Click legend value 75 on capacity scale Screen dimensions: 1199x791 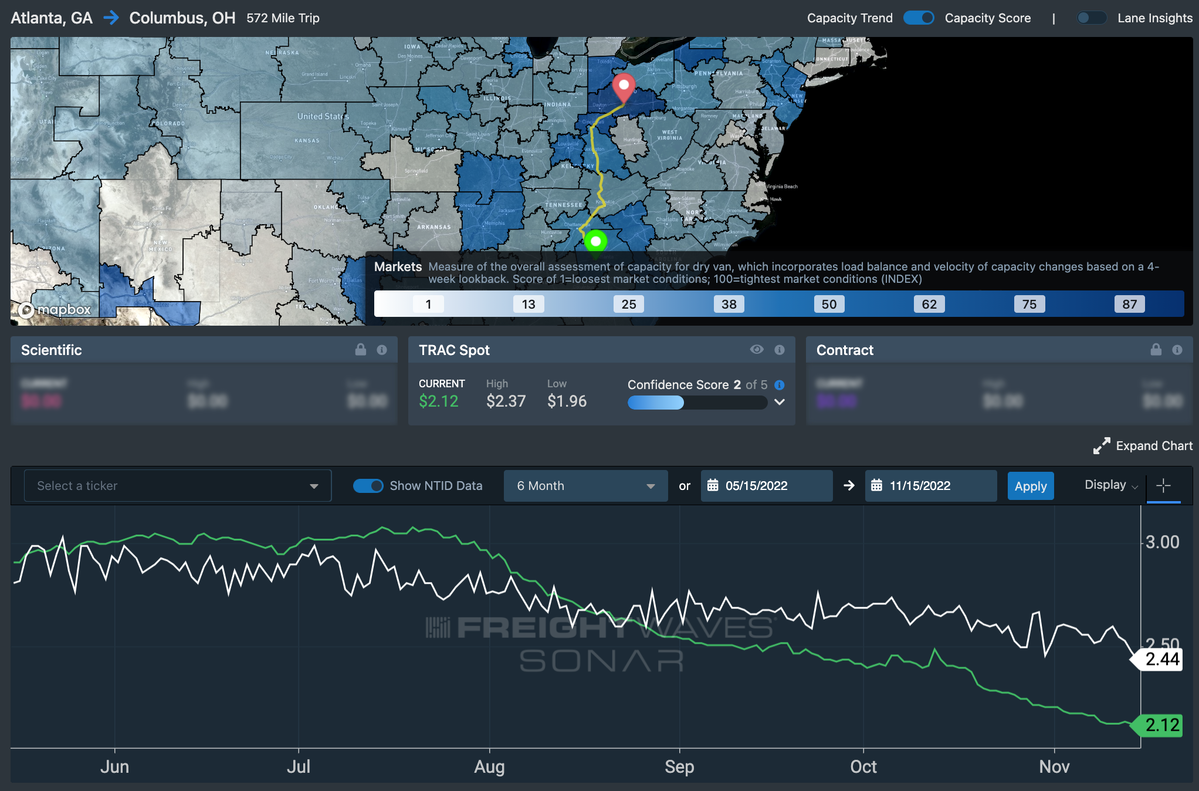[x=1029, y=304]
